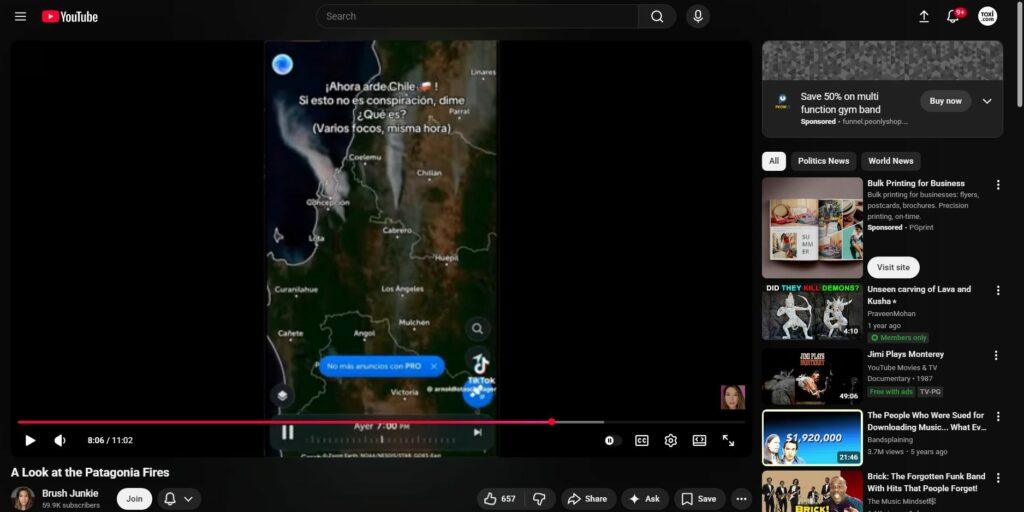Enter full screen mode

728,440
